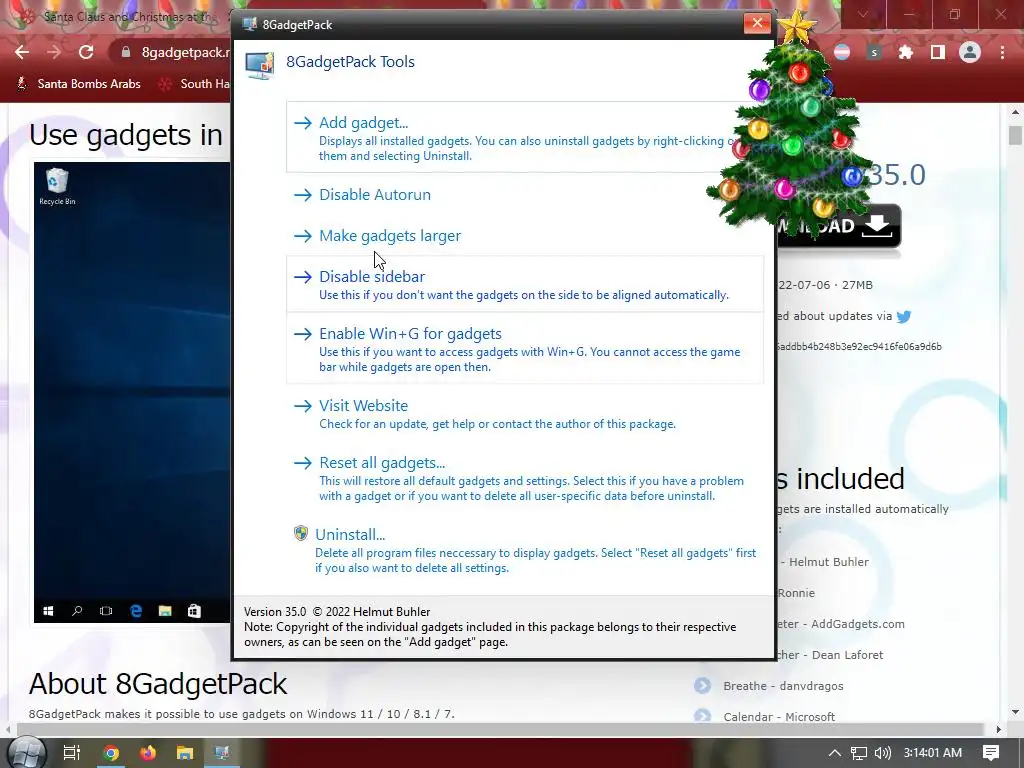Open the South Ha bookmark

click(x=195, y=84)
